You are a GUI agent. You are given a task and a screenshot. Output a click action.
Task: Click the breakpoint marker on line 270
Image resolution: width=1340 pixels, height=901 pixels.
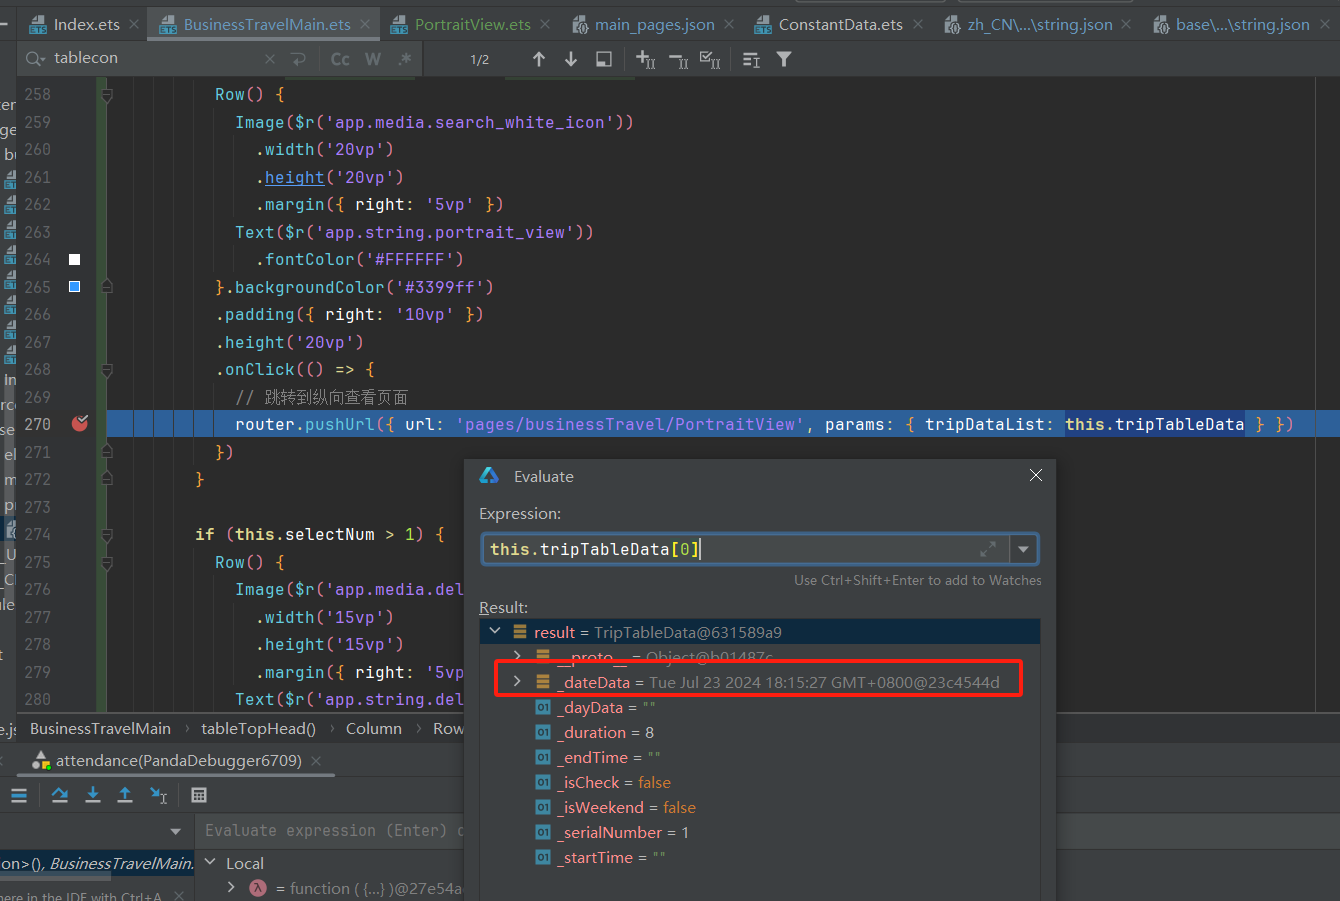pos(80,424)
